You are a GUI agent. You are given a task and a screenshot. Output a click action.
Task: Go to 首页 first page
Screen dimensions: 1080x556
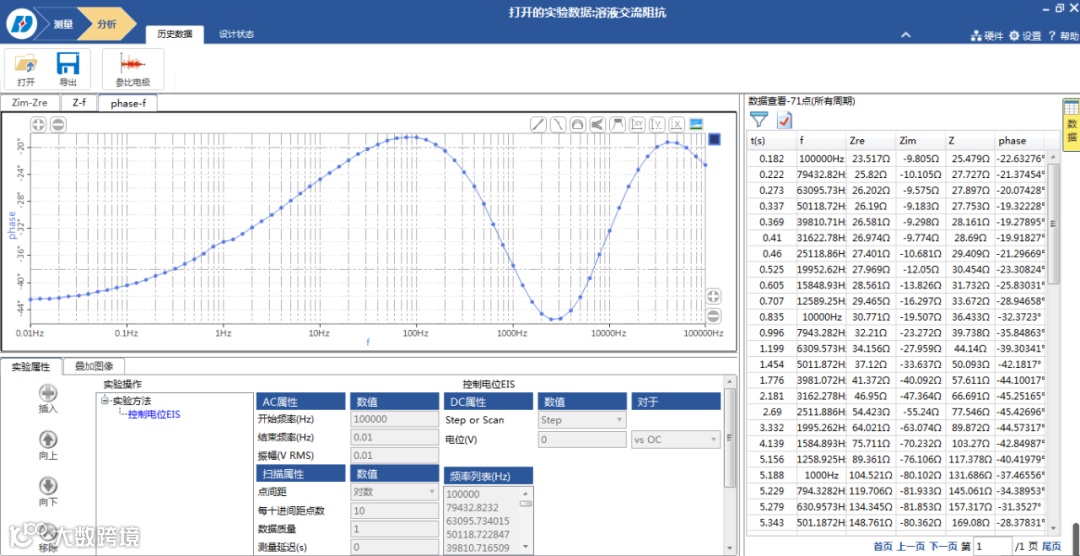point(882,546)
